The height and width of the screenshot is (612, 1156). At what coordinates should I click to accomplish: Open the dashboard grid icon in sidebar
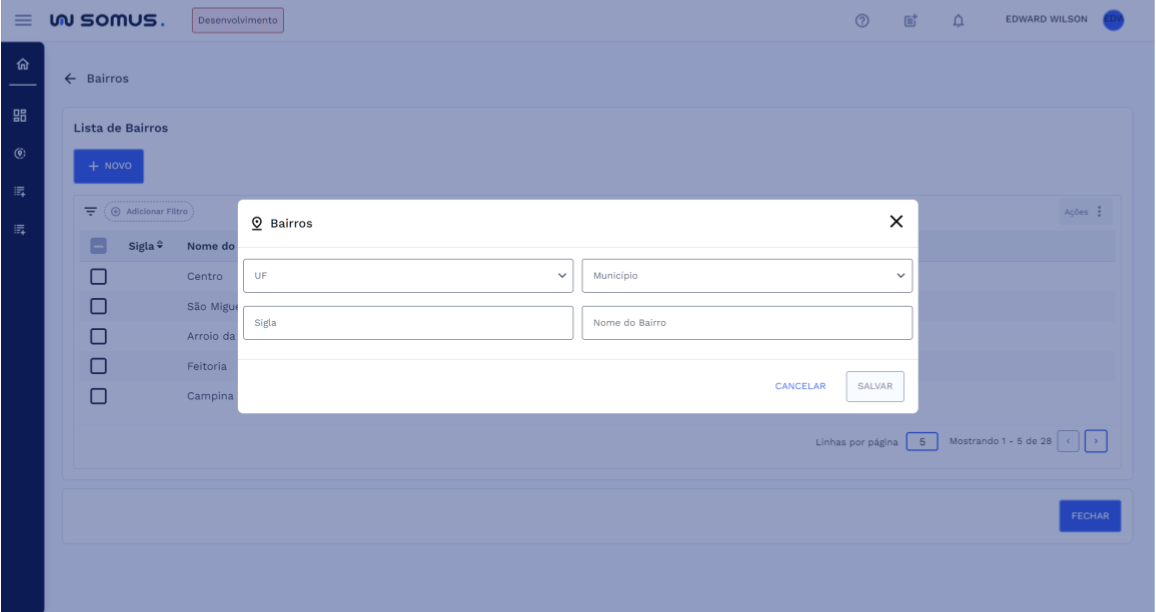click(20, 115)
